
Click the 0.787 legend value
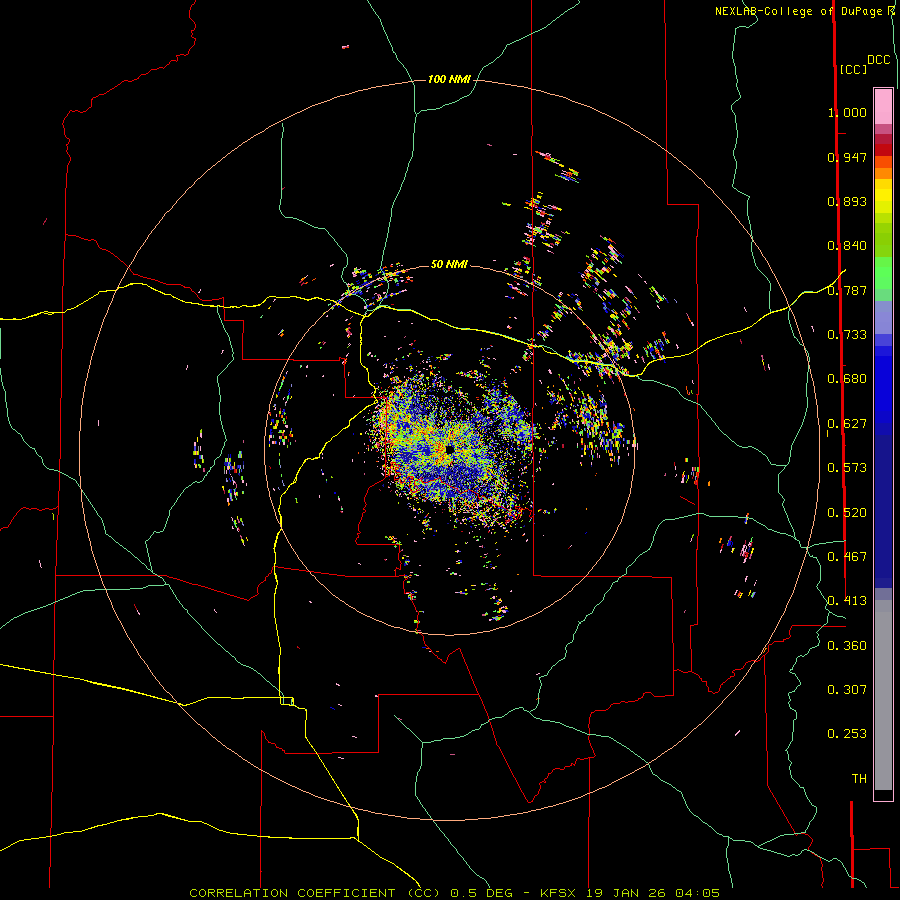(847, 290)
